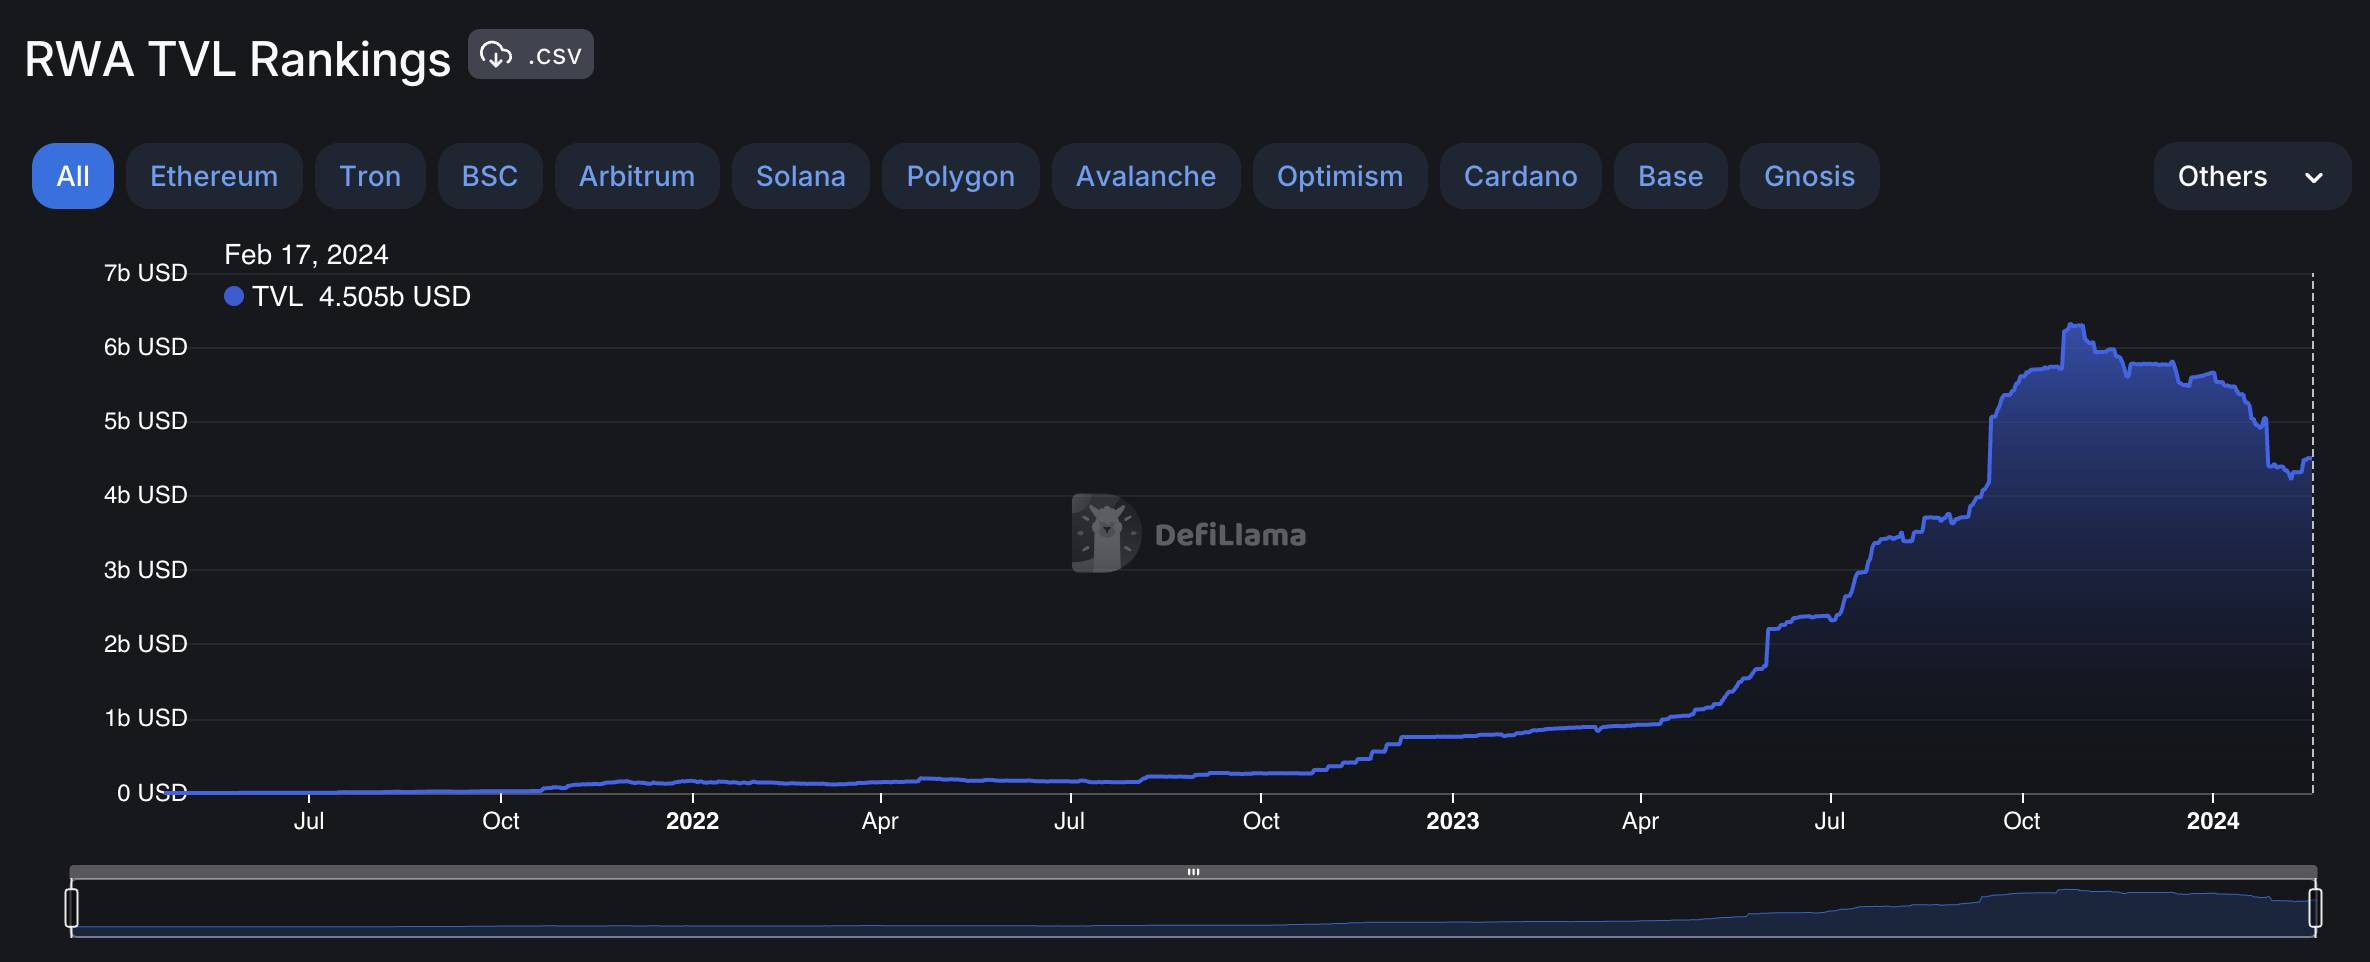Image resolution: width=2370 pixels, height=962 pixels.
Task: Click the chart peak near 6b USD
Action: click(2074, 326)
